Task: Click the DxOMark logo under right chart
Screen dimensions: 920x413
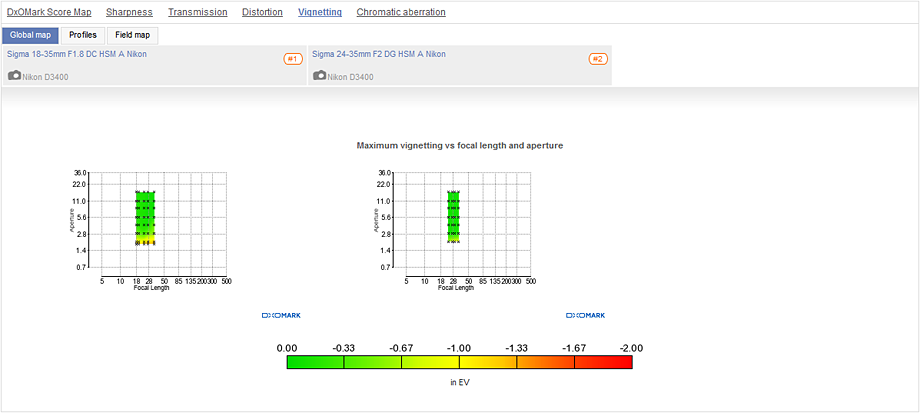Action: pyautogui.click(x=586, y=316)
